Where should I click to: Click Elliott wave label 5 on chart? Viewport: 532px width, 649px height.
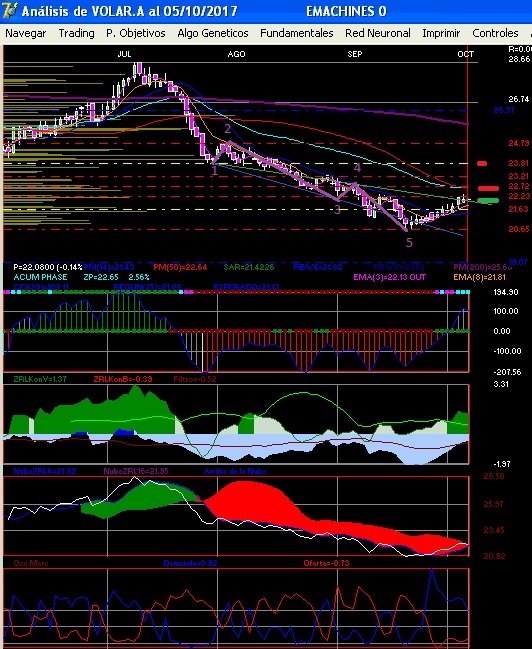point(409,243)
